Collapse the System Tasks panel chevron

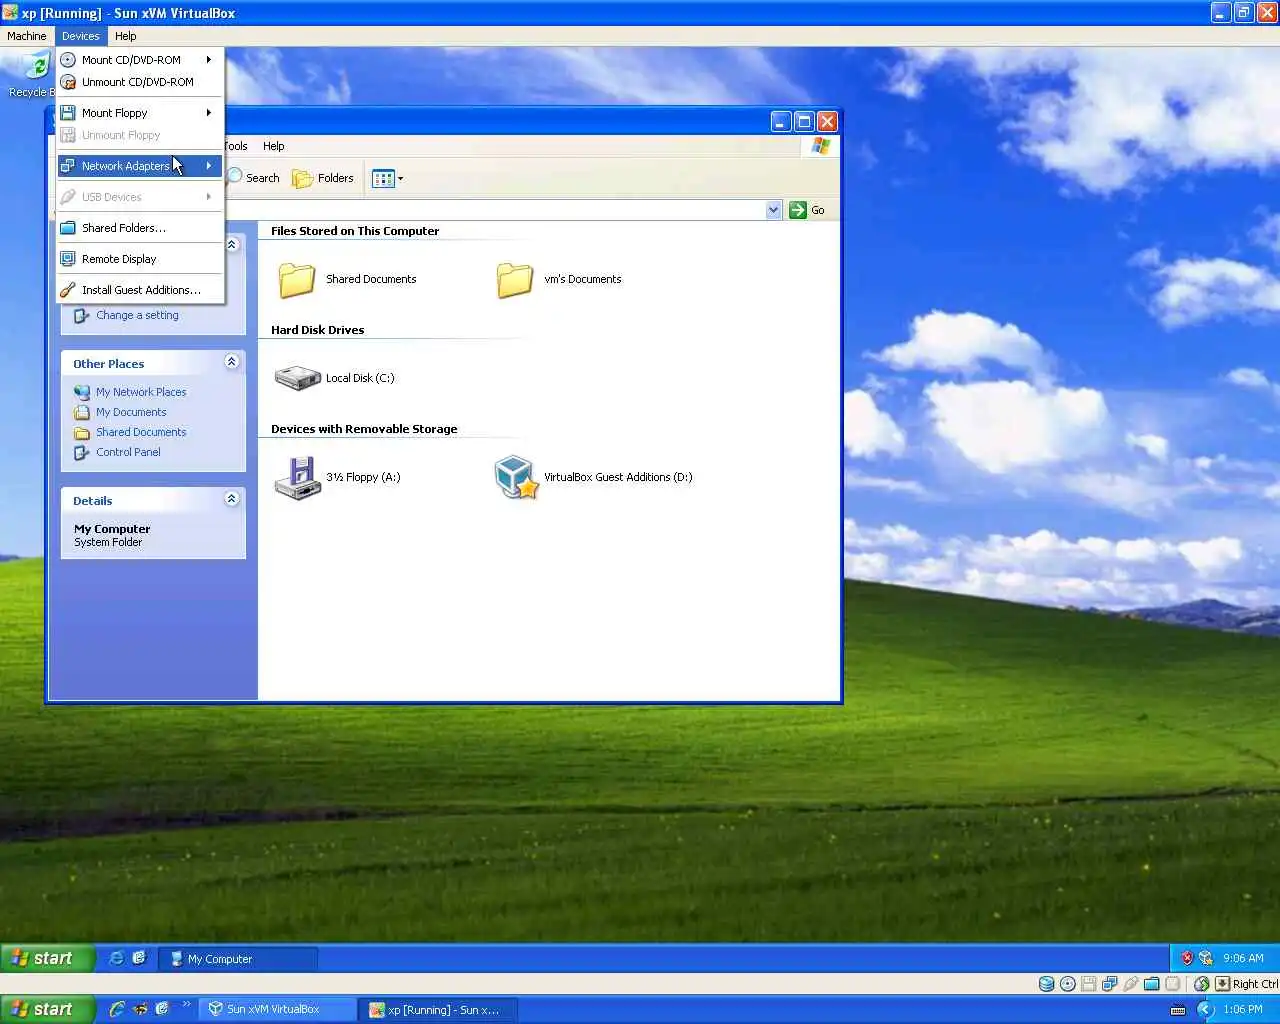232,244
